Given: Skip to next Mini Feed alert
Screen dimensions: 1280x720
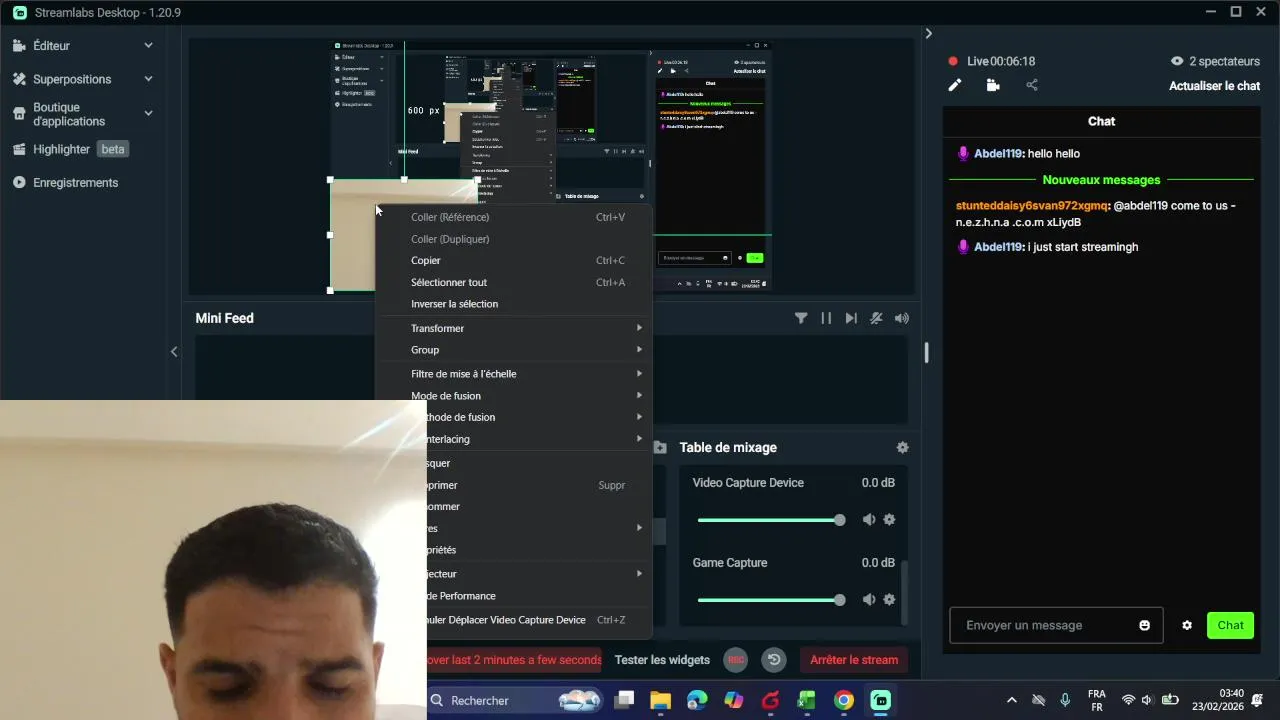Looking at the screenshot, I should pos(851,318).
